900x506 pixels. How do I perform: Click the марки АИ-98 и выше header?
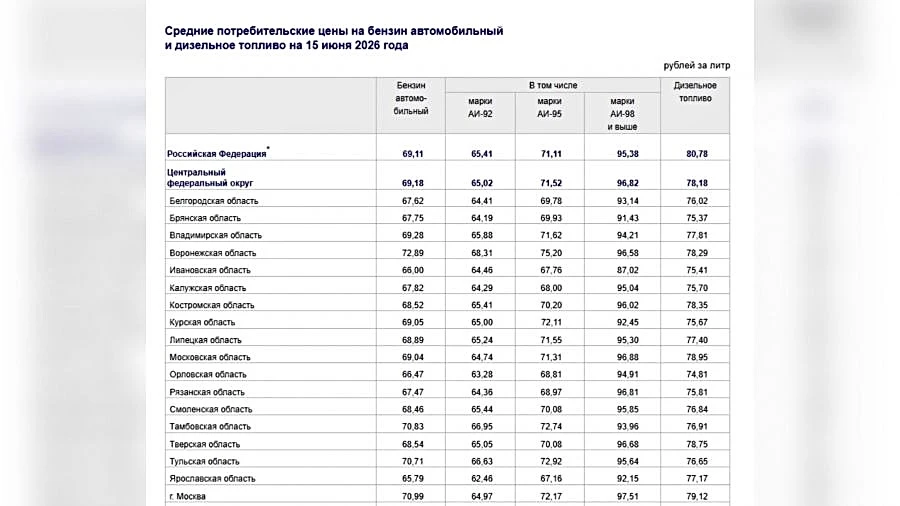click(622, 114)
